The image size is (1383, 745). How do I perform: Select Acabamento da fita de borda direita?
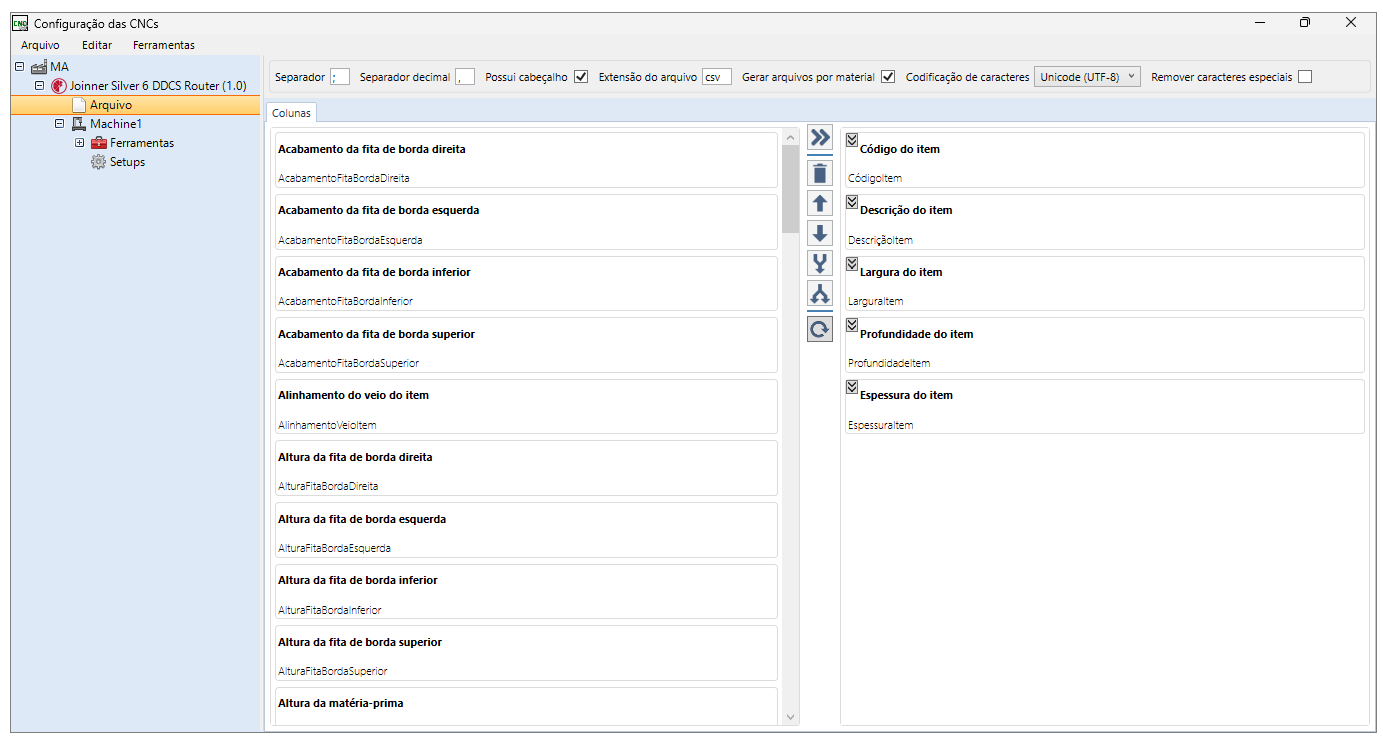pyautogui.click(x=526, y=160)
